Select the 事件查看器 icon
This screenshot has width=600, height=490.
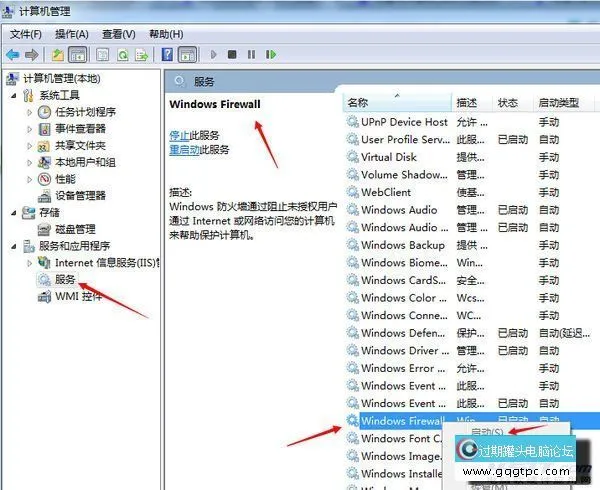tap(44, 129)
